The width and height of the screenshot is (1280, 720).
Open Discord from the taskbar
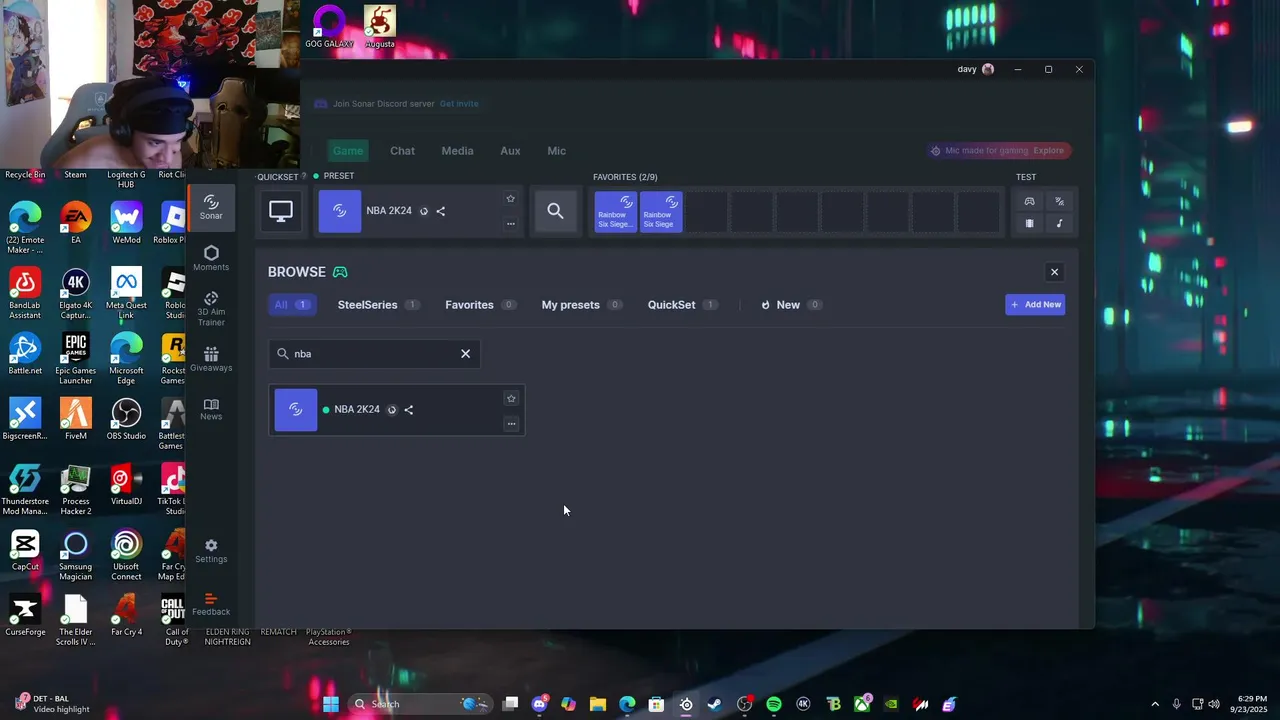pyautogui.click(x=539, y=704)
